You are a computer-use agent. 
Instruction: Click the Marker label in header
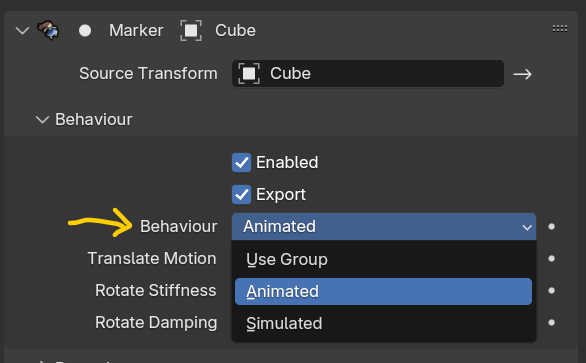[136, 31]
